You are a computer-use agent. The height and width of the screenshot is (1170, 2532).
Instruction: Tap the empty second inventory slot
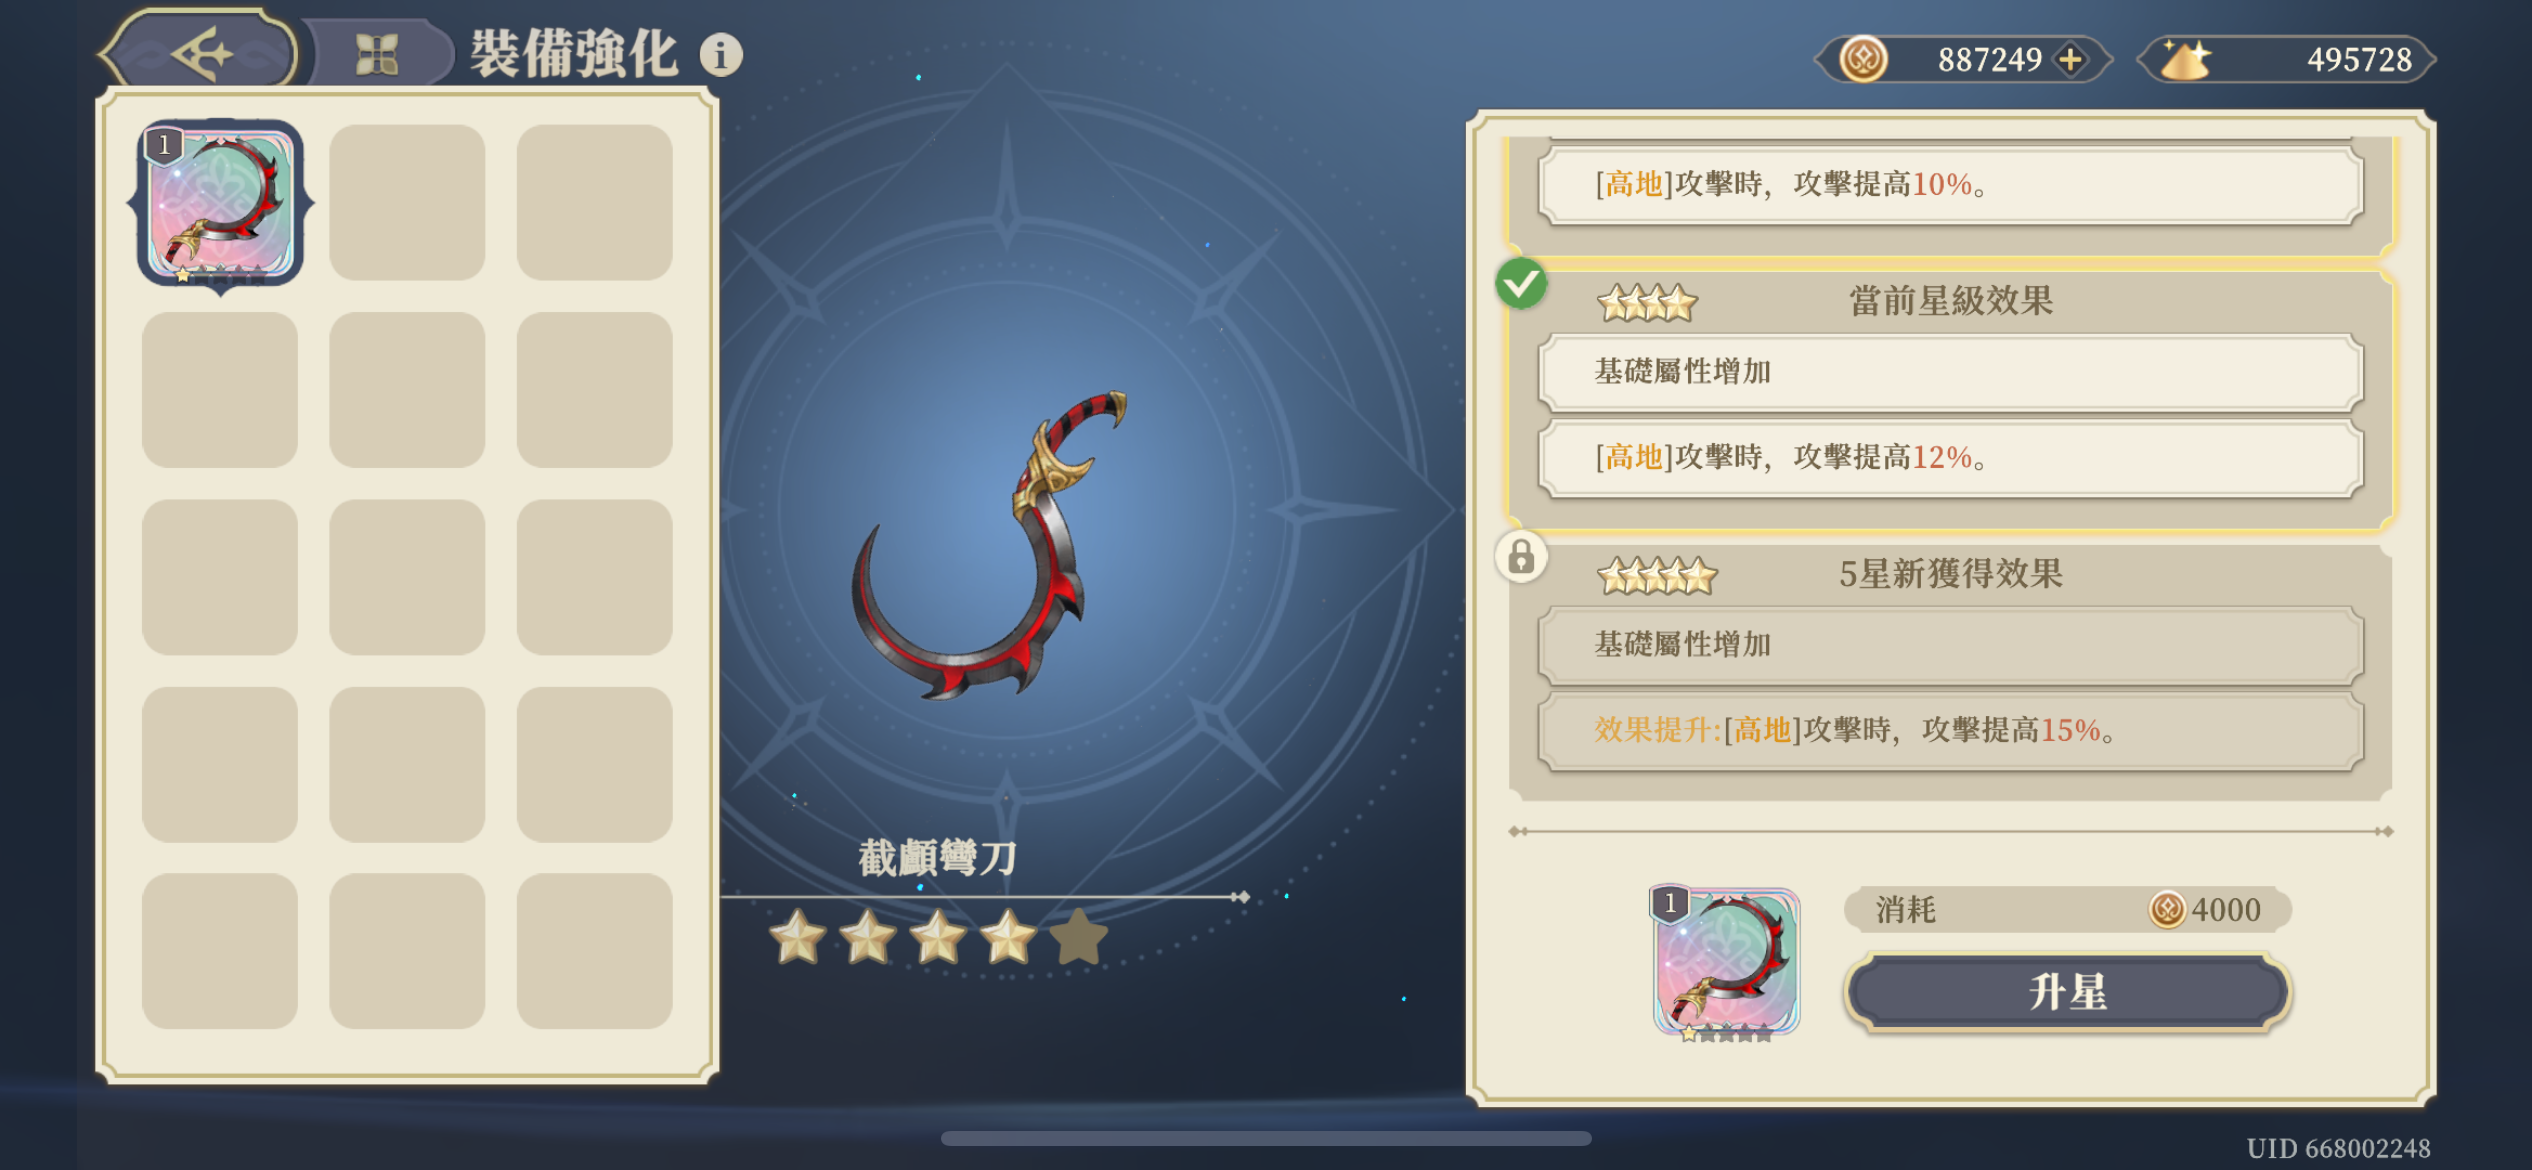[407, 202]
